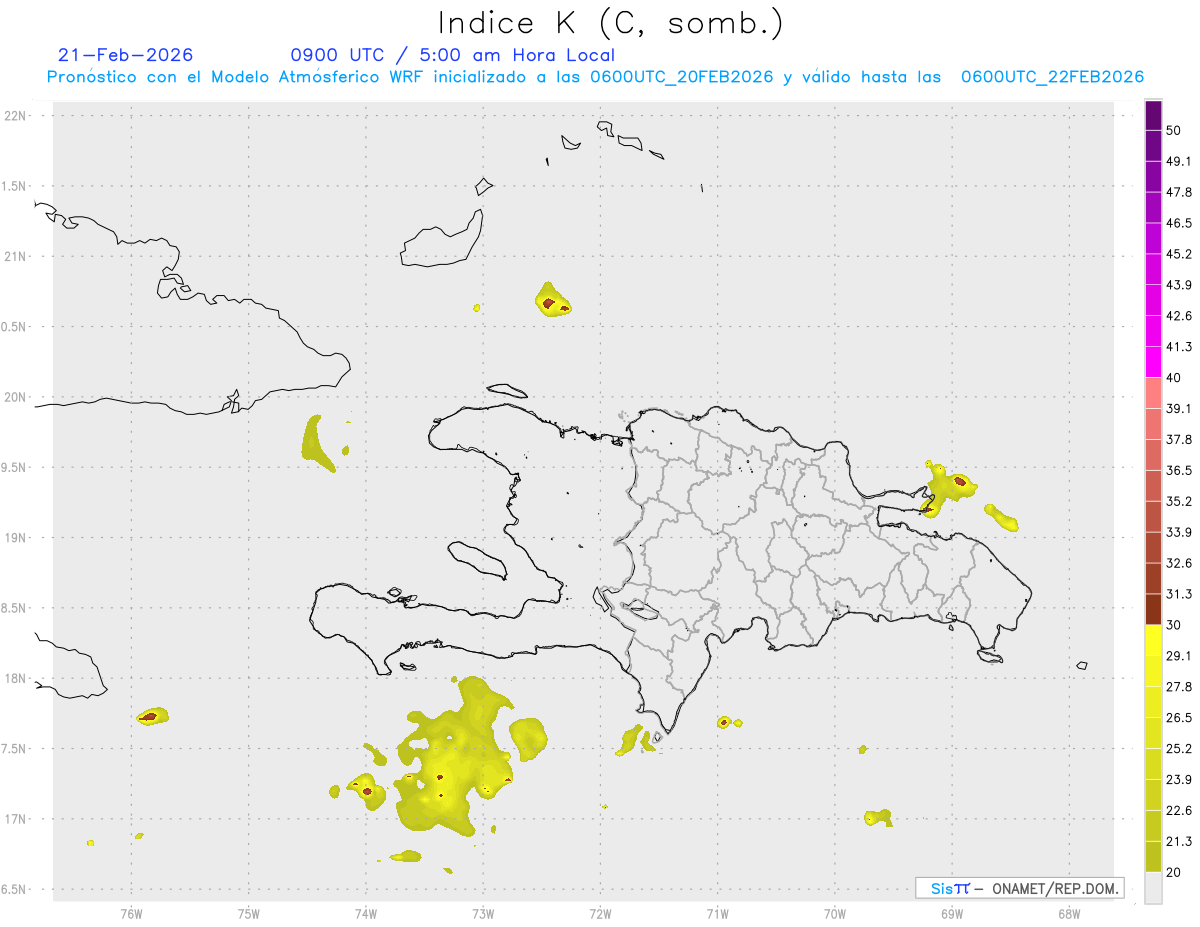Click "Pronóstico con el Modelo Atmósferico WRF" text

pyautogui.click(x=236, y=76)
